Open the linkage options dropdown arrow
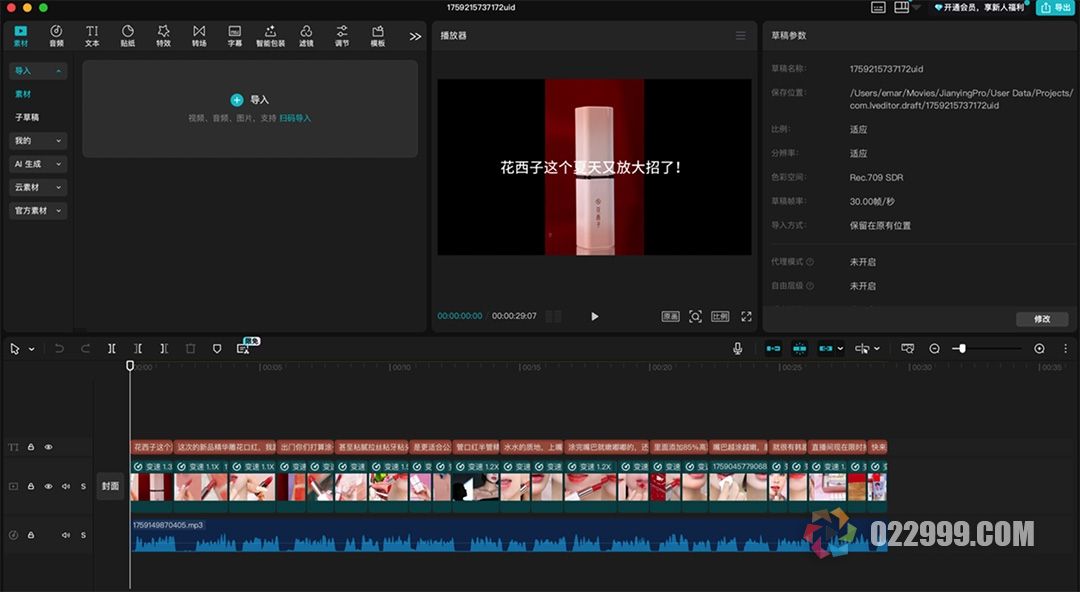 pyautogui.click(x=840, y=349)
